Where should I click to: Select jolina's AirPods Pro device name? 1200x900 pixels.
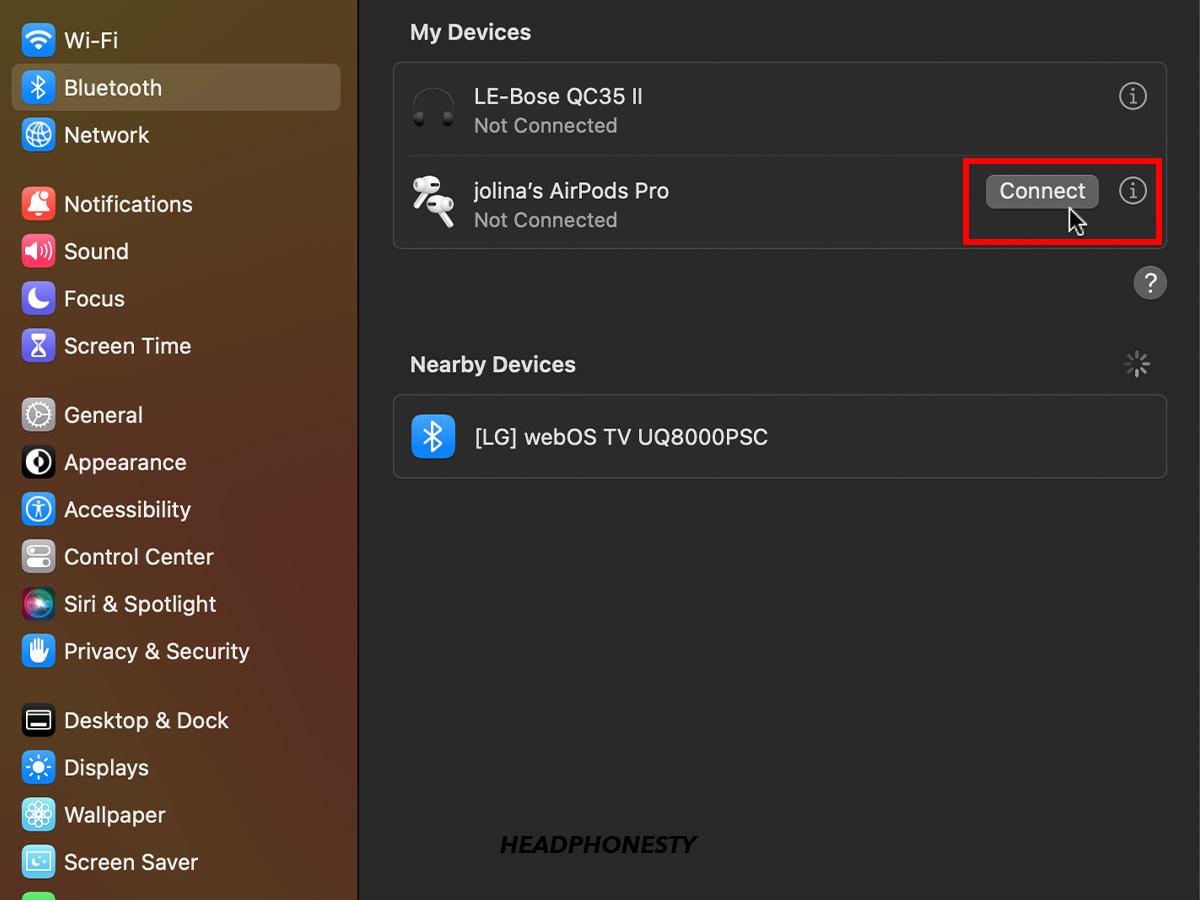(x=571, y=191)
